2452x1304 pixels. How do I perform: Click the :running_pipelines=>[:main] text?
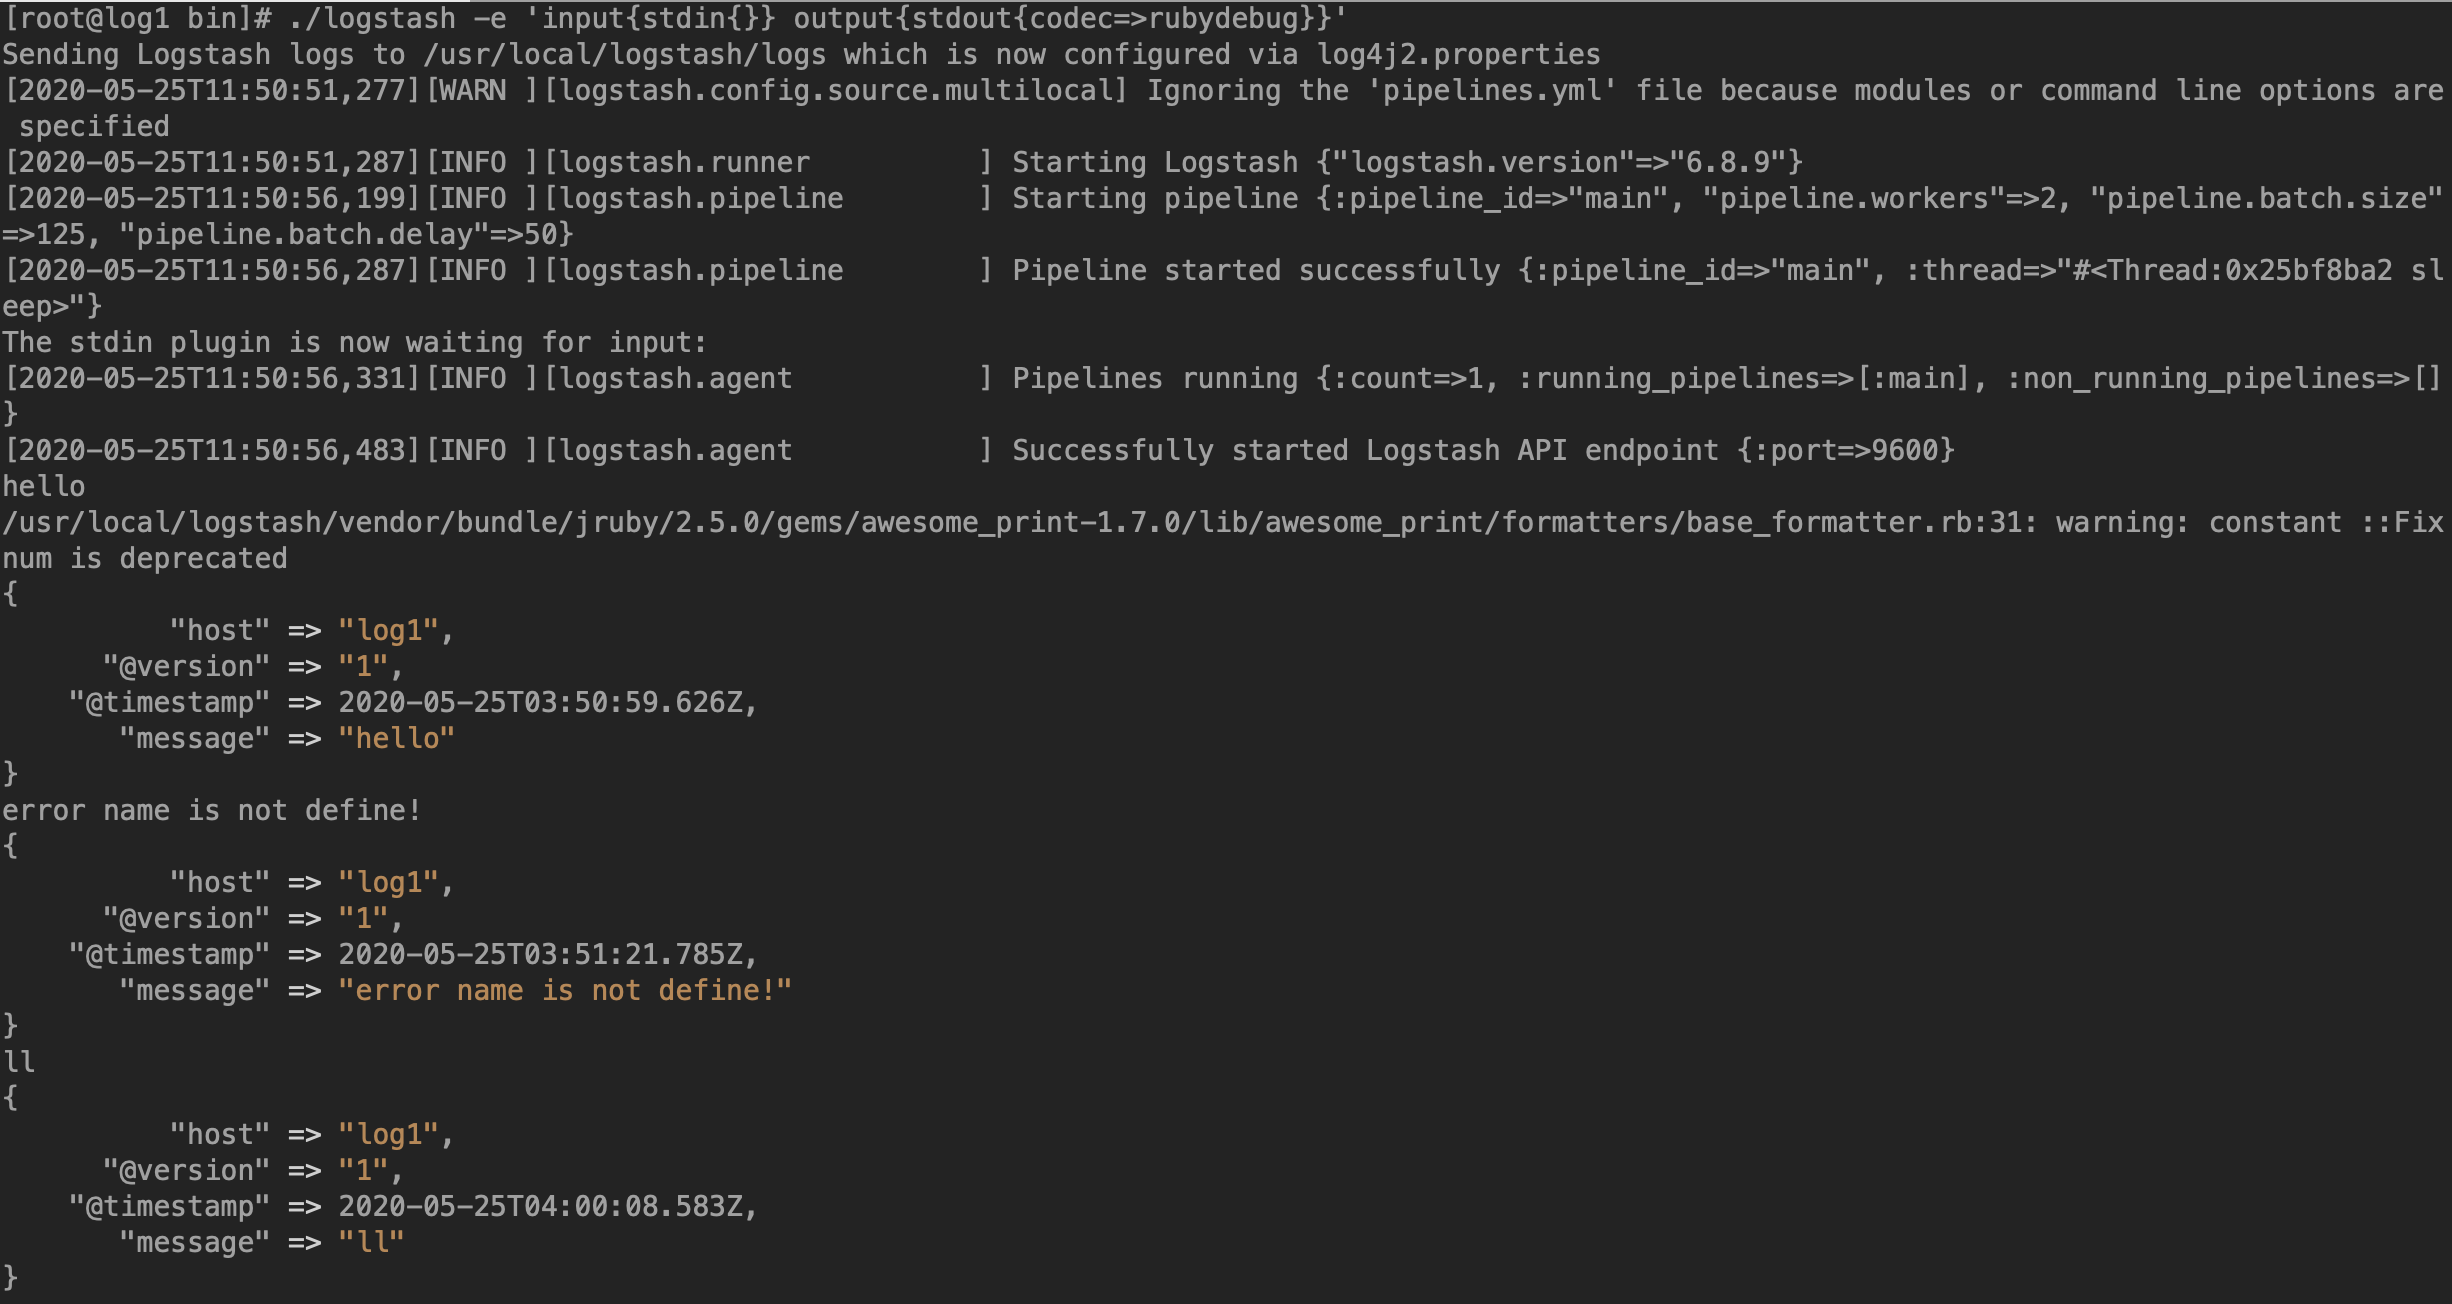(1744, 378)
